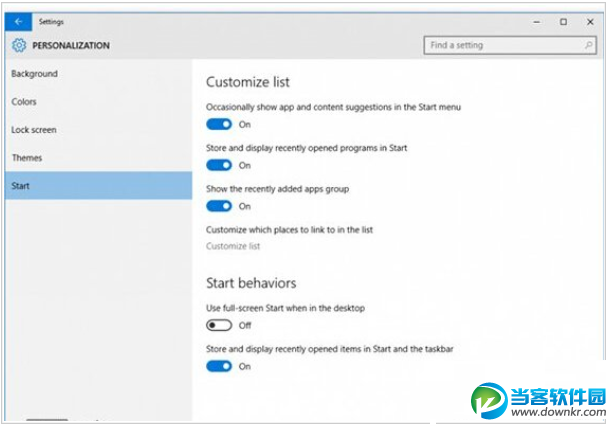Open the Background settings page
Viewport: 607px width, 426px height.
click(x=34, y=74)
